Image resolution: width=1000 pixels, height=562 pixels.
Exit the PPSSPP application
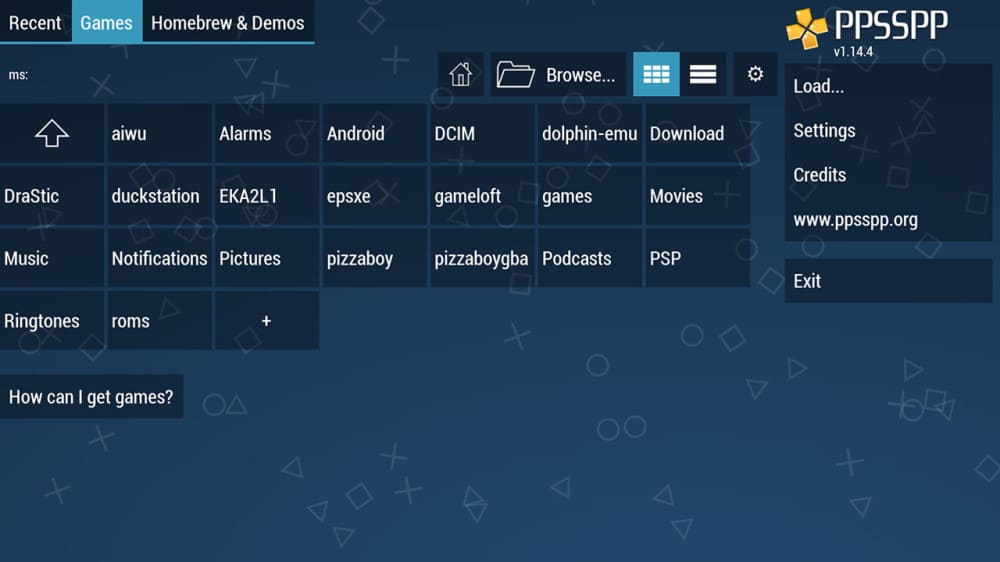[888, 281]
